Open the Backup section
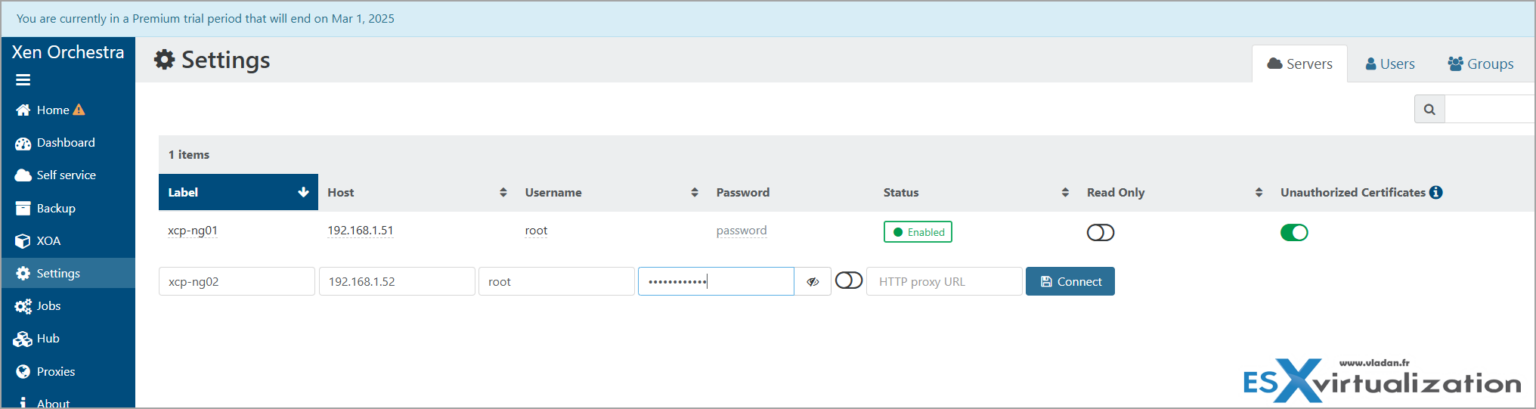Image resolution: width=1536 pixels, height=409 pixels. click(55, 208)
